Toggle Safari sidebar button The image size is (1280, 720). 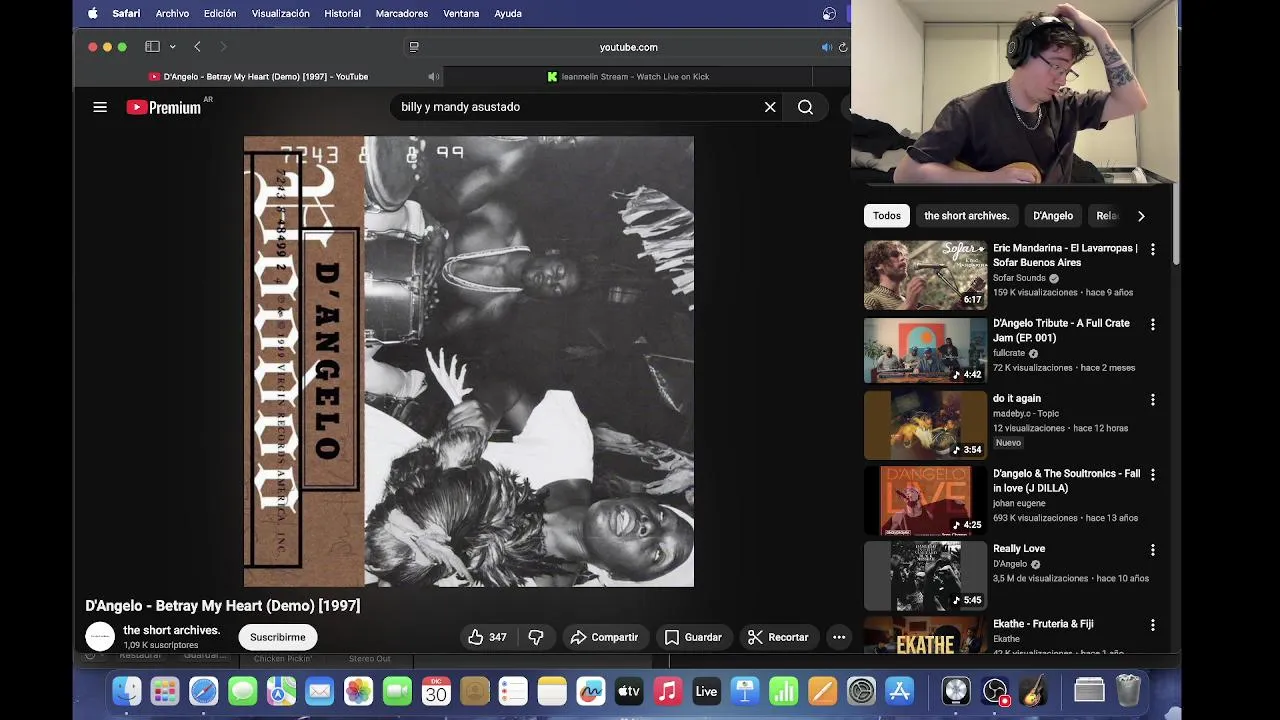click(x=152, y=47)
